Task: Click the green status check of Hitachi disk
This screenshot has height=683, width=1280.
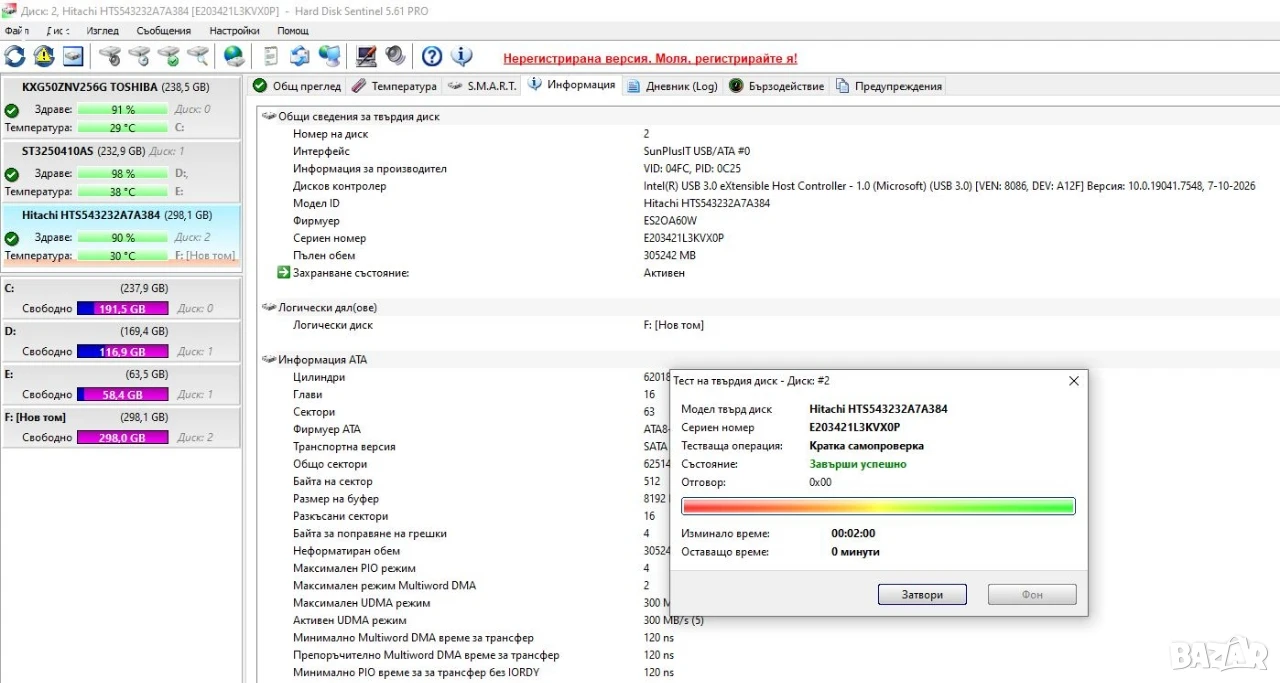Action: tap(11, 238)
